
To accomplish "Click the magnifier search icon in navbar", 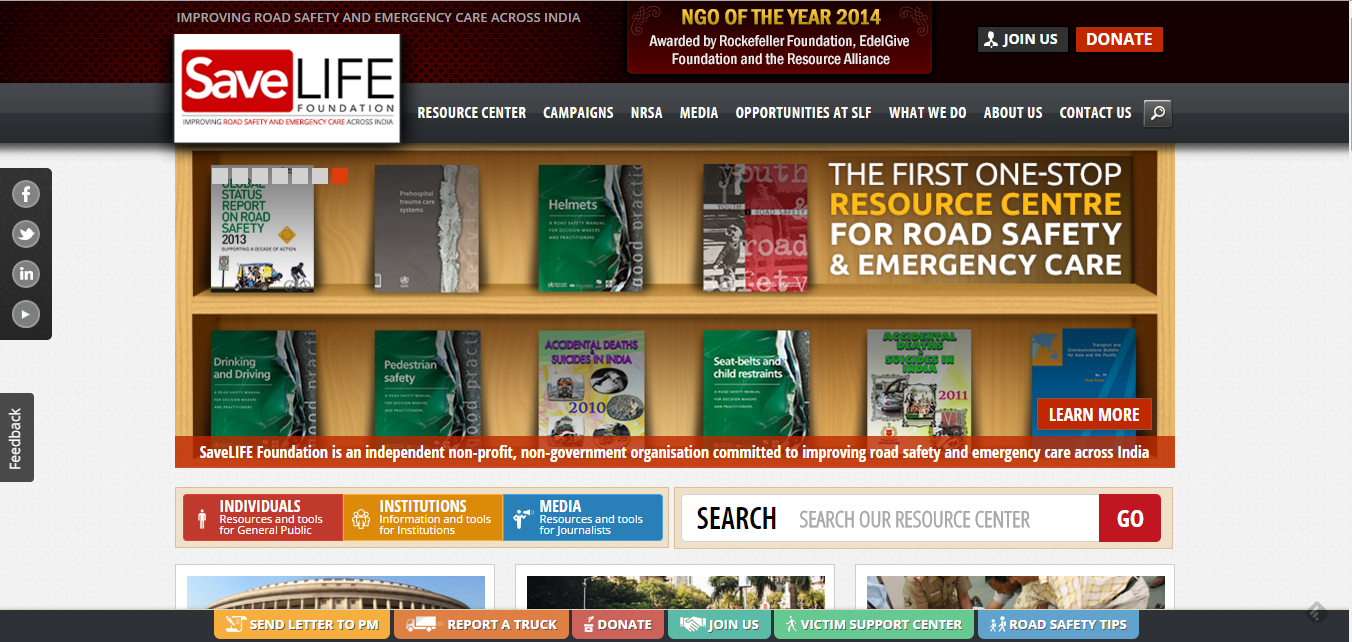I will (1157, 113).
